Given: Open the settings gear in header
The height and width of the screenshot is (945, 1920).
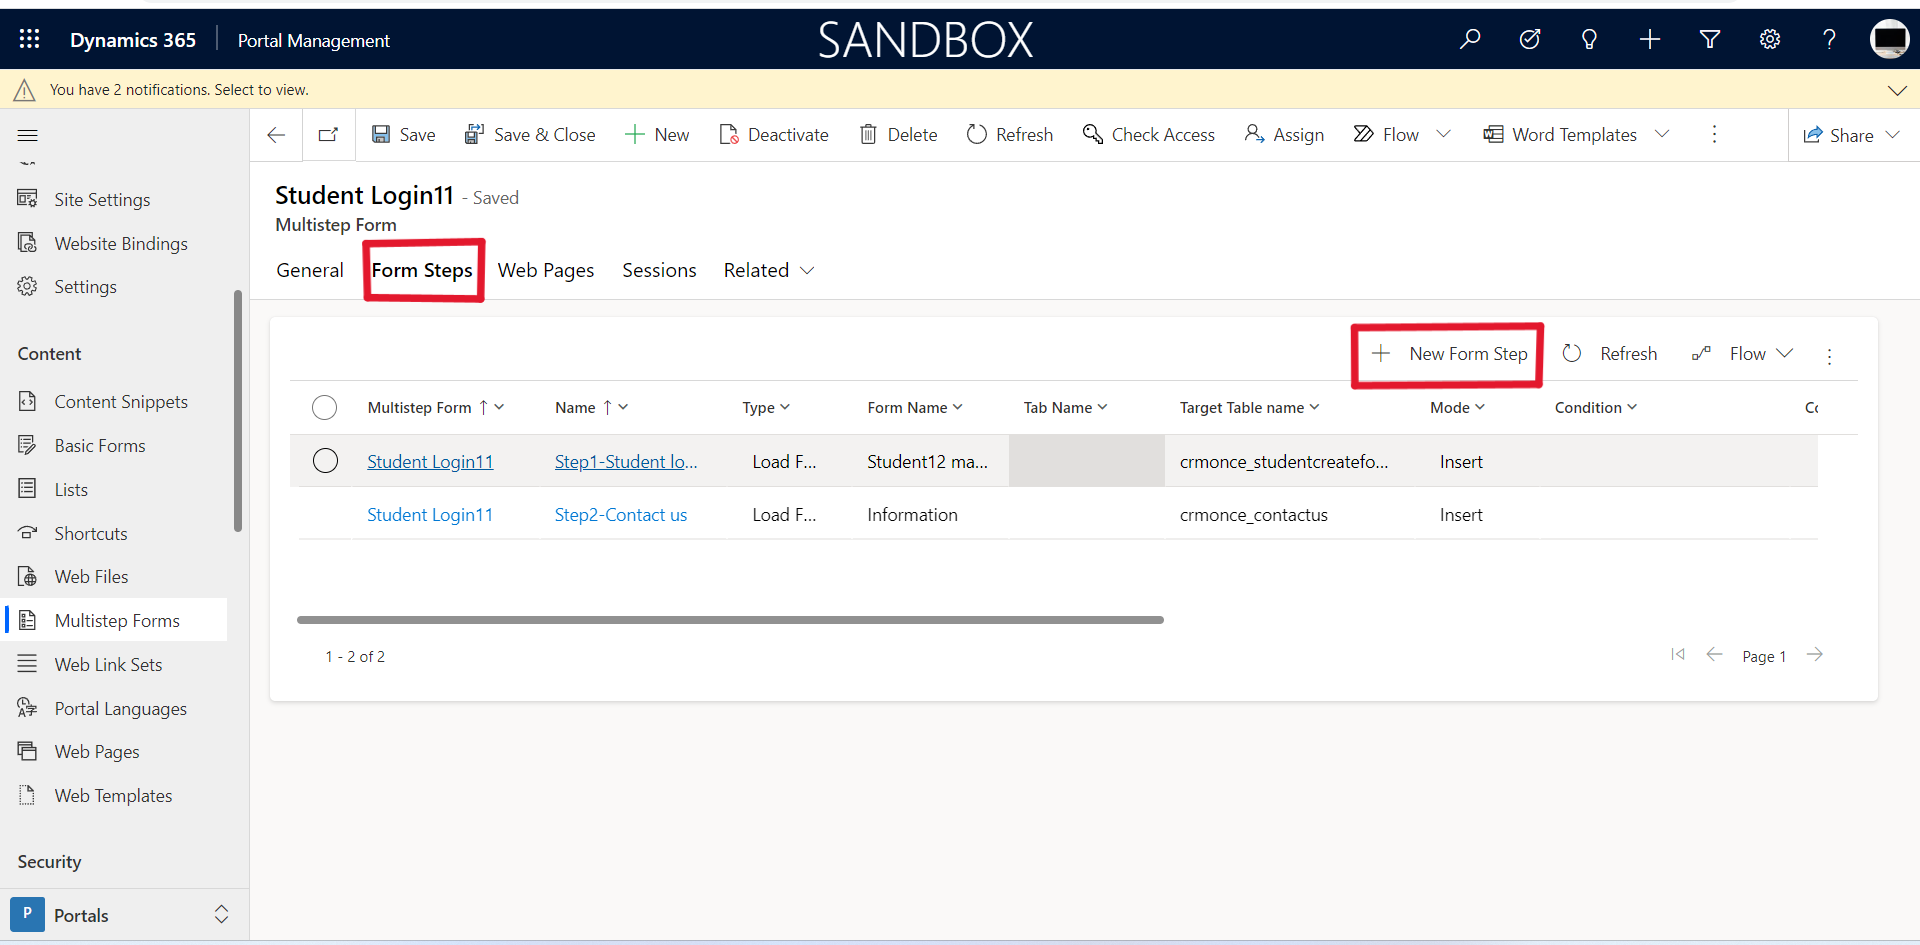Looking at the screenshot, I should (x=1770, y=39).
